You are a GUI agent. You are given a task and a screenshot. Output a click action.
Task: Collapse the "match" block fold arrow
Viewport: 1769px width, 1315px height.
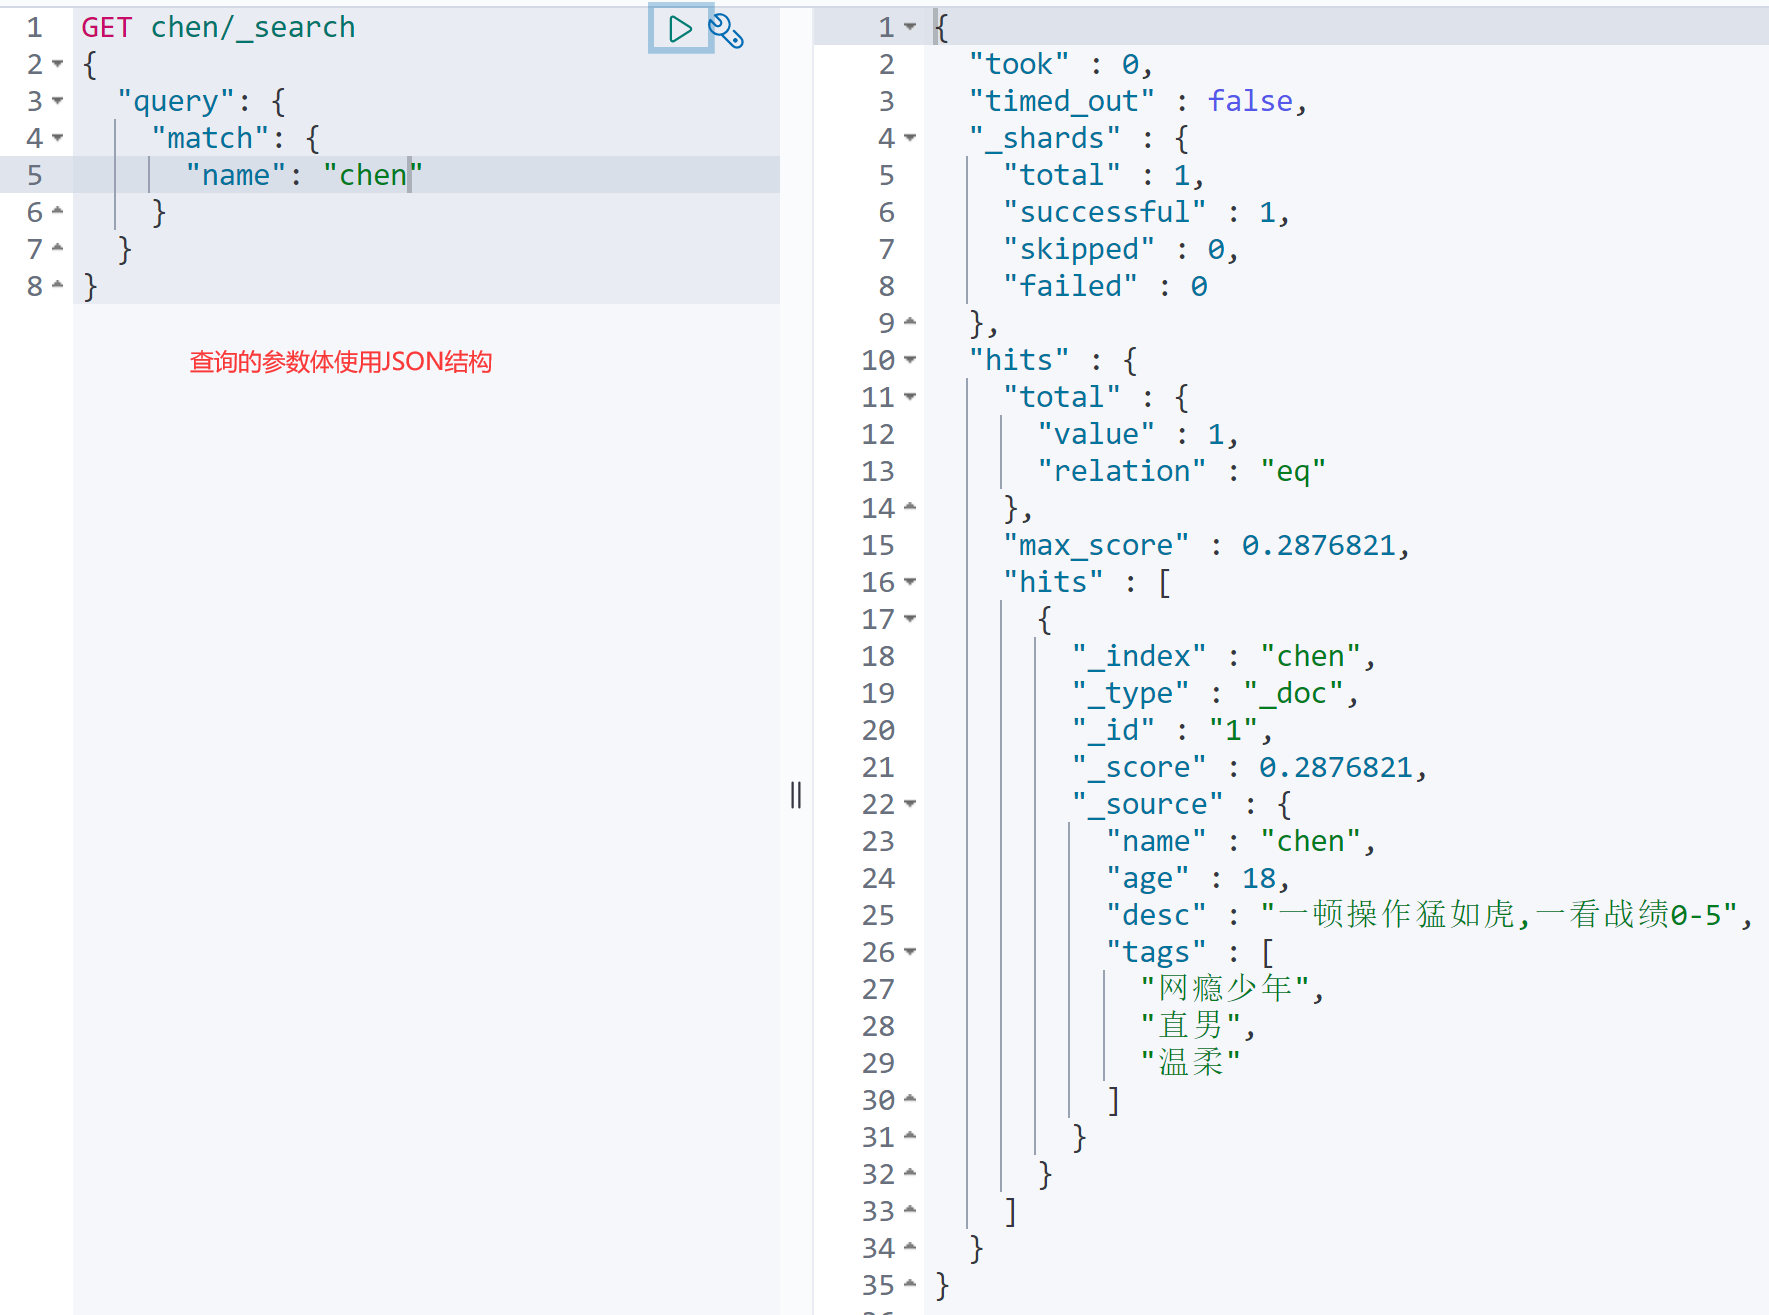[57, 138]
